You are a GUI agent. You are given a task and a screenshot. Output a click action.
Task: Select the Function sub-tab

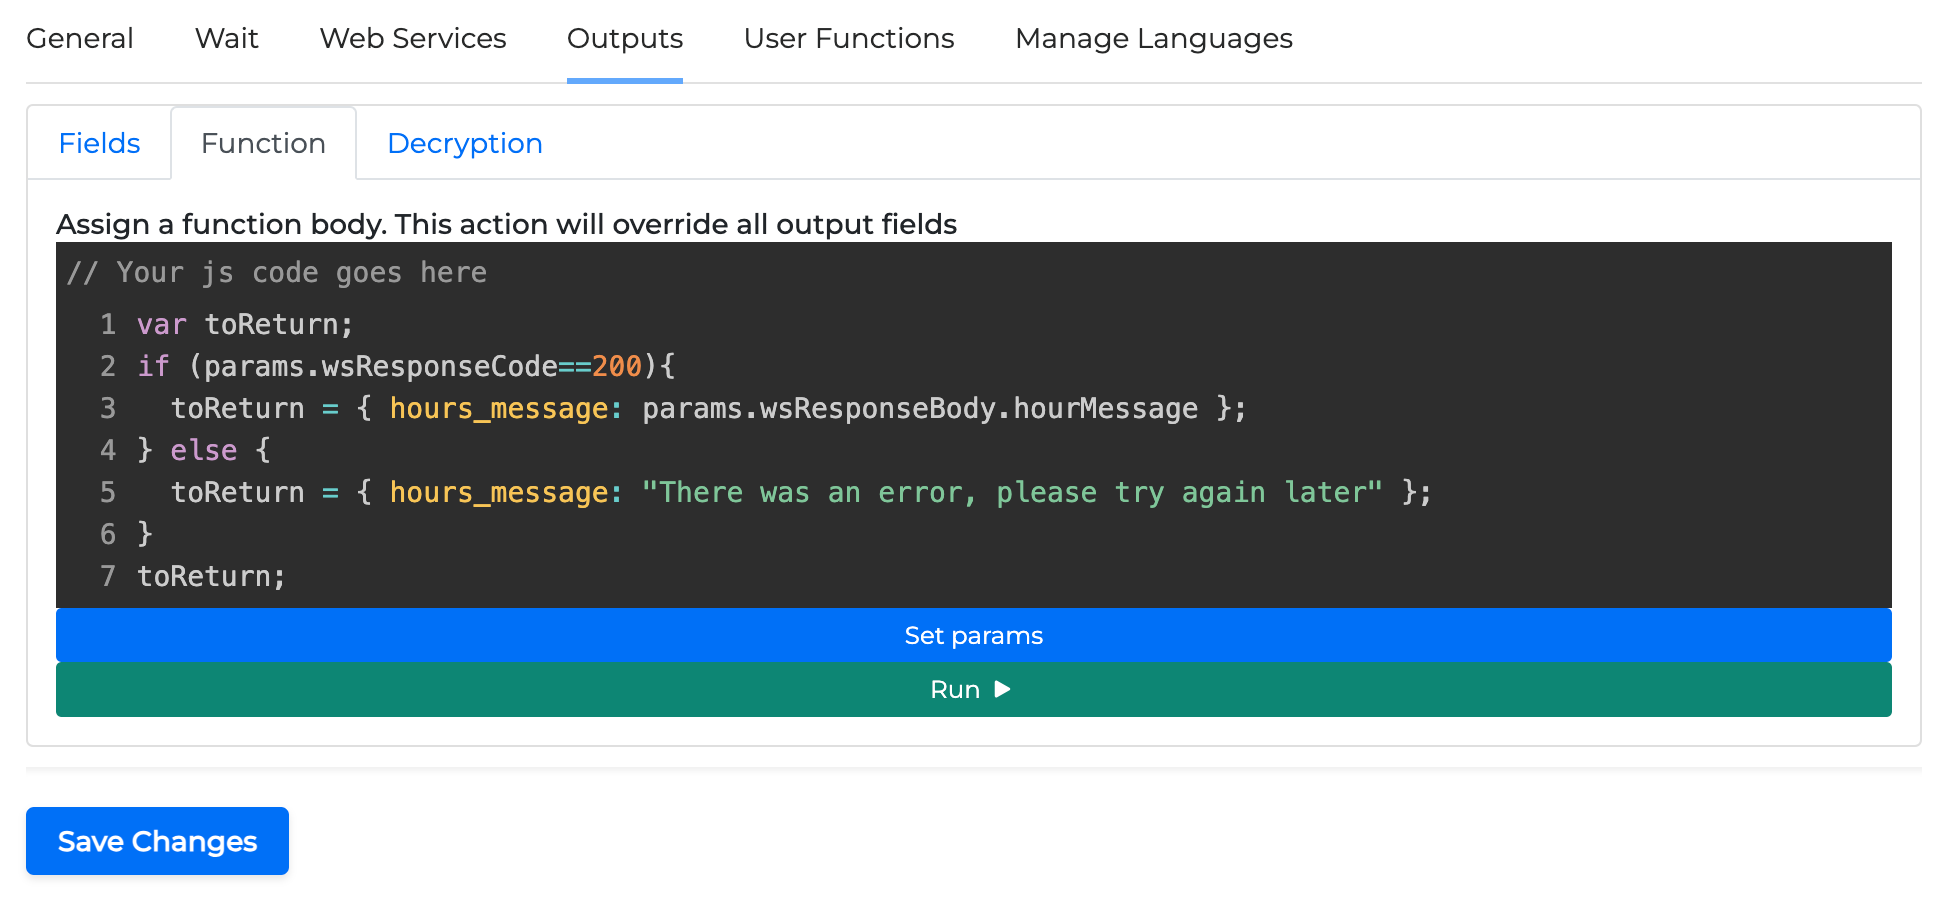[x=263, y=144]
